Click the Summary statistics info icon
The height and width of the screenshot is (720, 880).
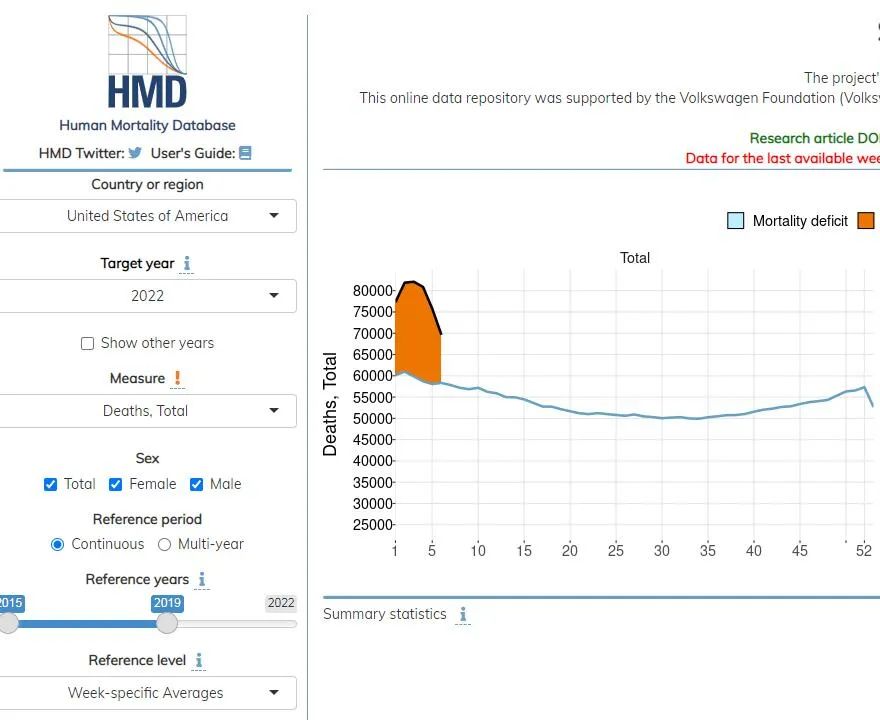pyautogui.click(x=463, y=615)
